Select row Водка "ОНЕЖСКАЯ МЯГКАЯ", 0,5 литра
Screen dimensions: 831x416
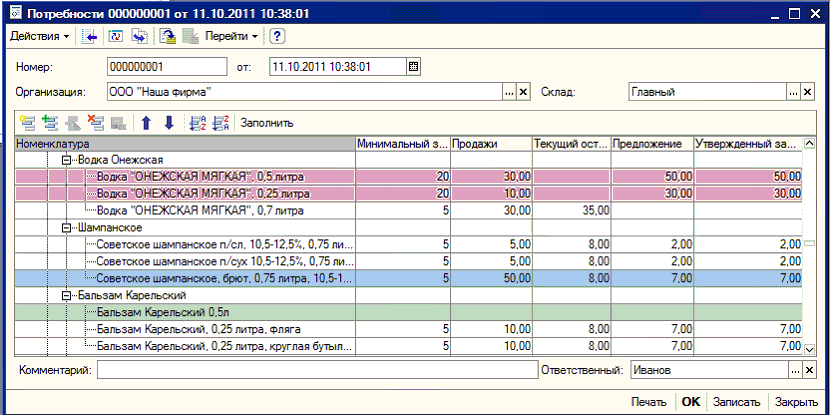pyautogui.click(x=408, y=177)
